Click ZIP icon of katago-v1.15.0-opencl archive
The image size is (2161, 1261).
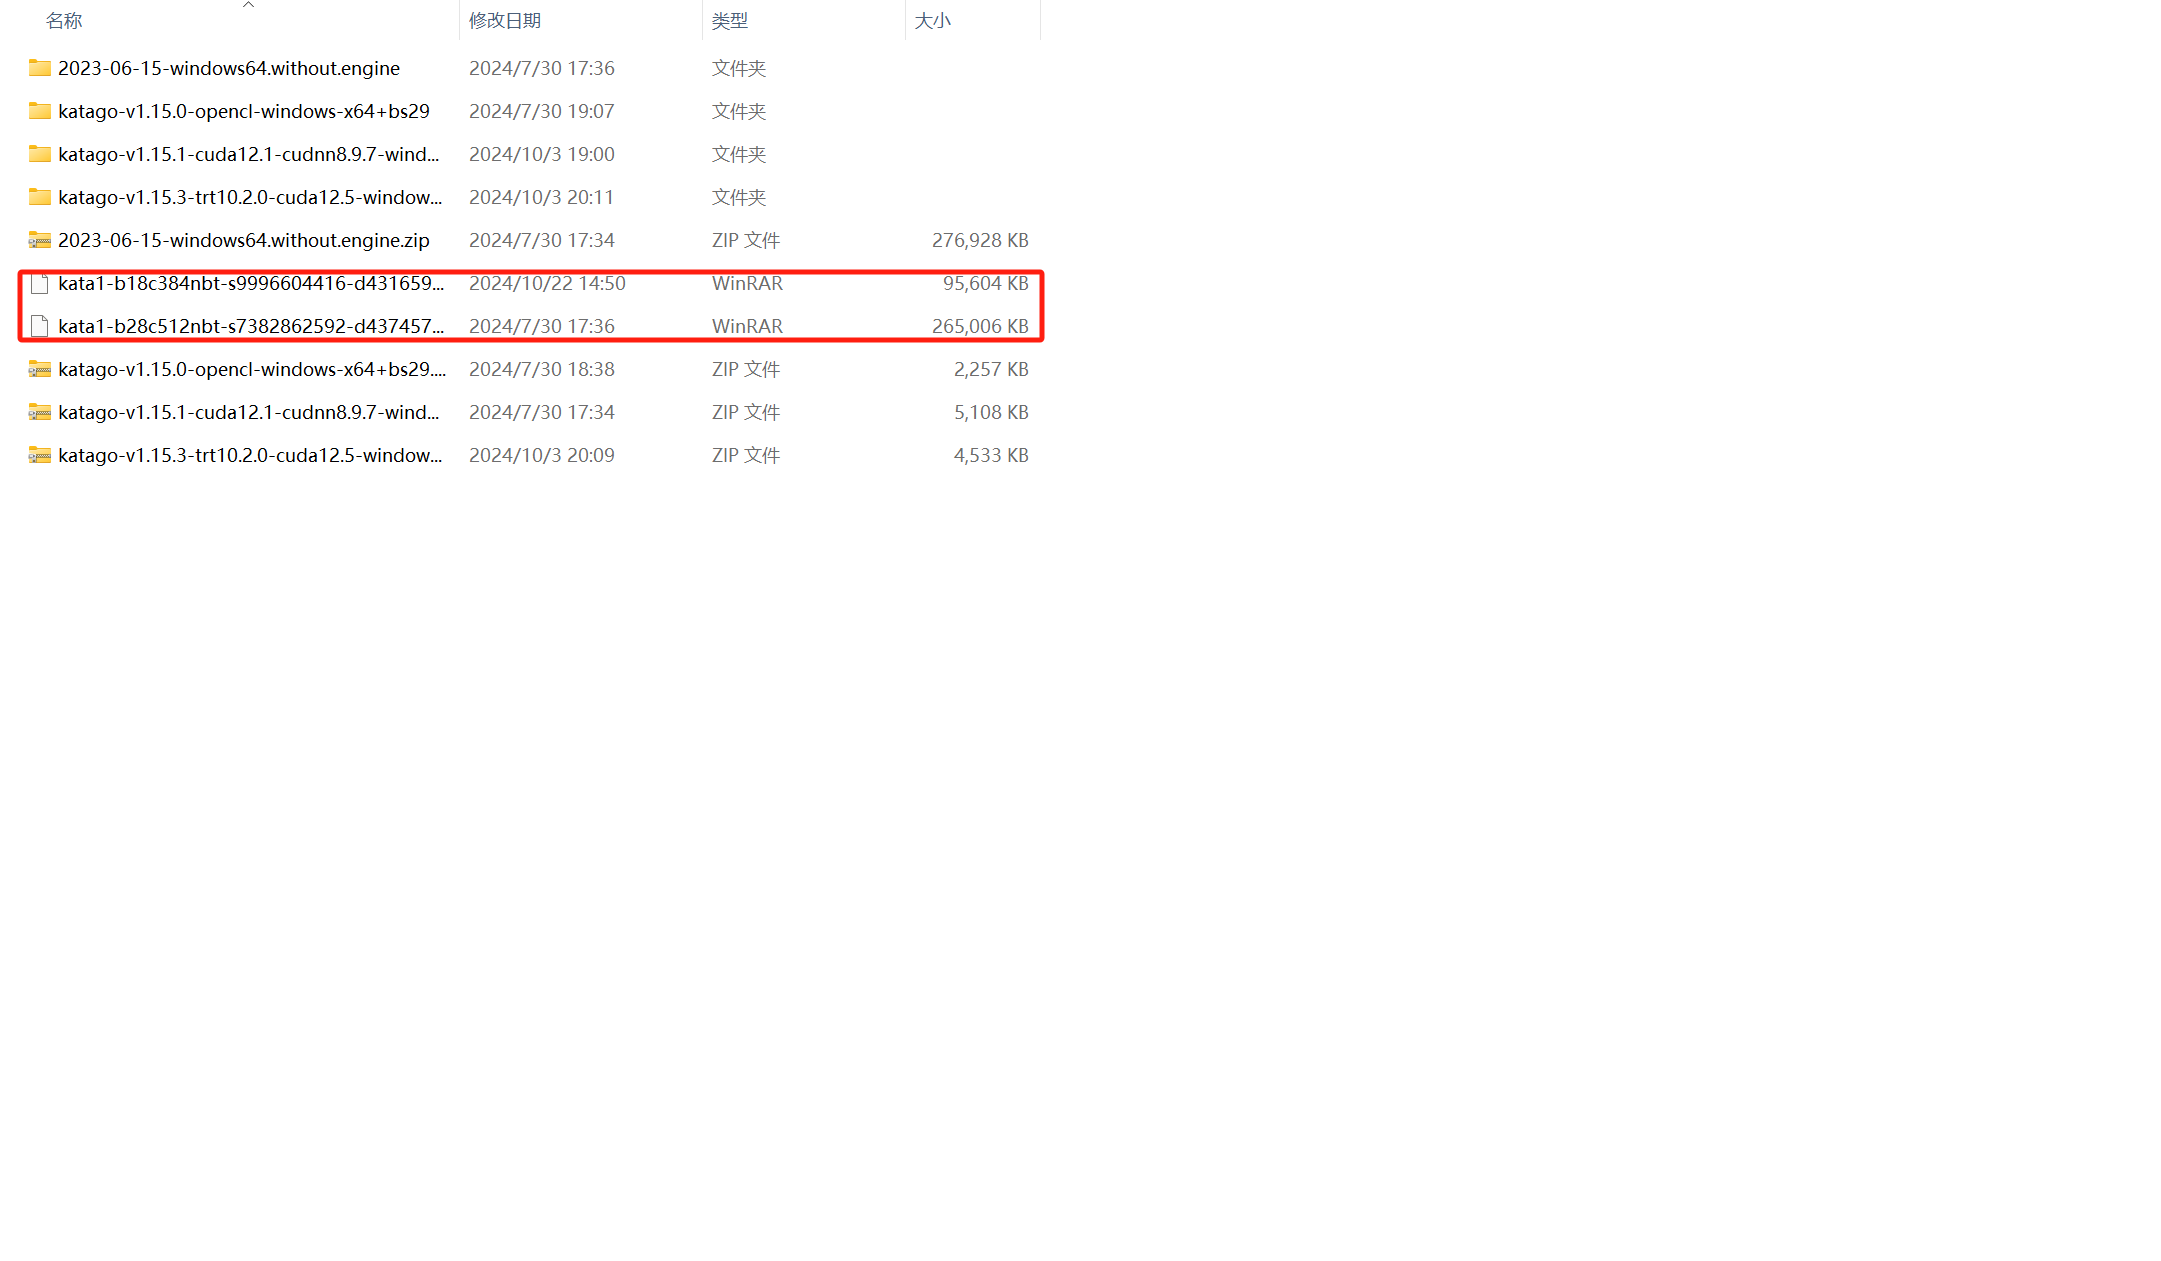tap(40, 369)
